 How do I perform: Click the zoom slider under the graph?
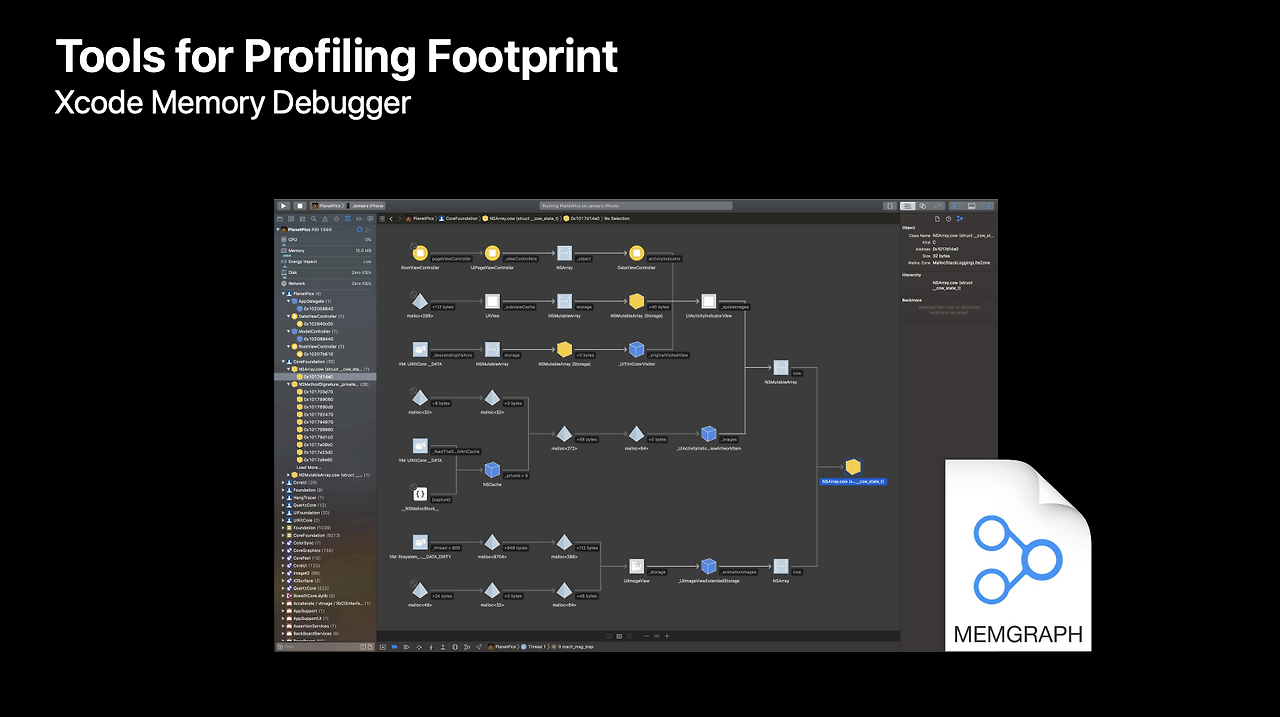[657, 636]
